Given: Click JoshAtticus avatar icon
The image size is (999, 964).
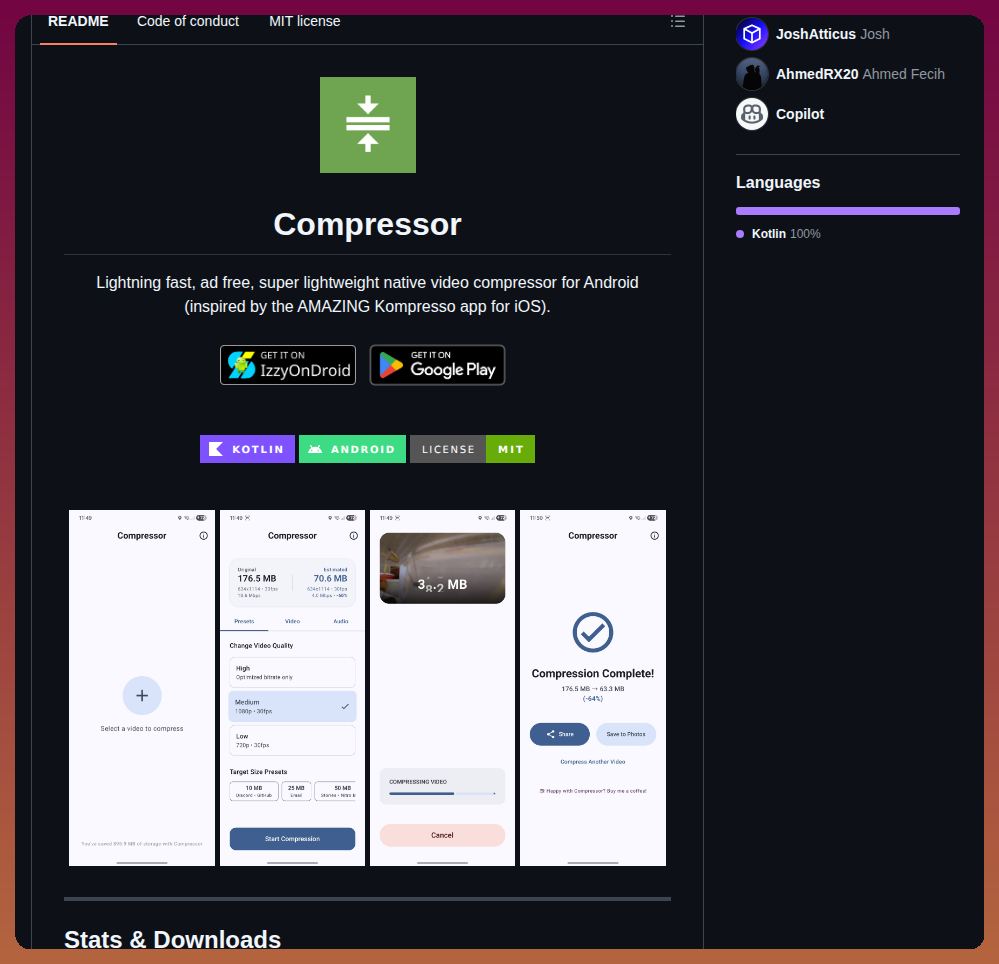Looking at the screenshot, I should [x=752, y=34].
